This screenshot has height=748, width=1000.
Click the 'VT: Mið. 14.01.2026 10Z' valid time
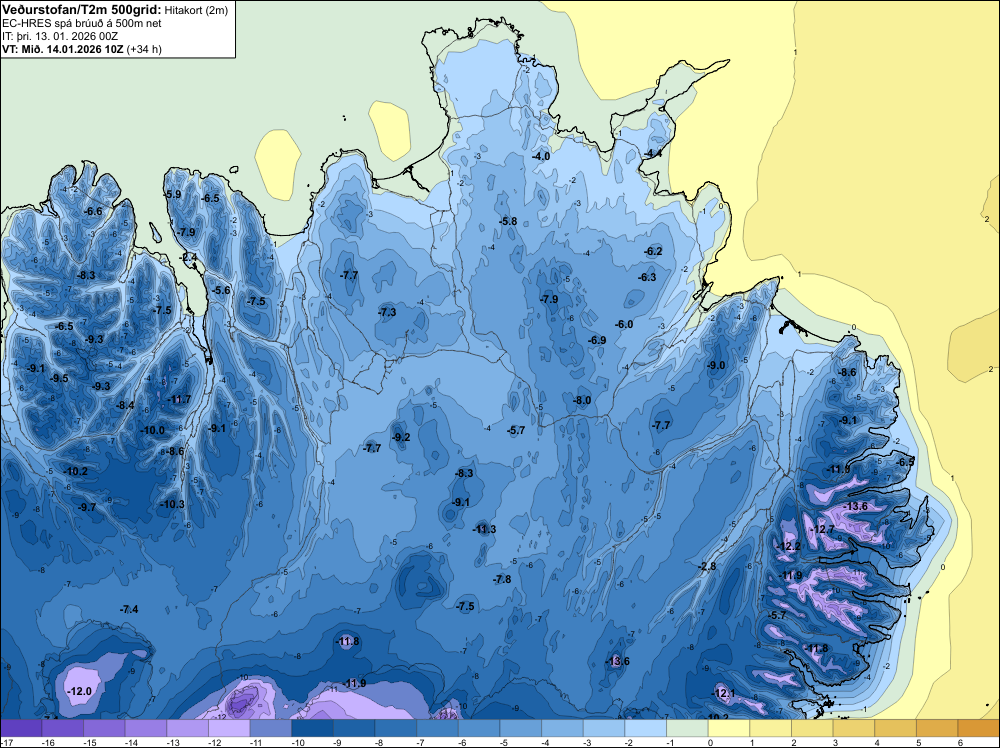coord(62,49)
